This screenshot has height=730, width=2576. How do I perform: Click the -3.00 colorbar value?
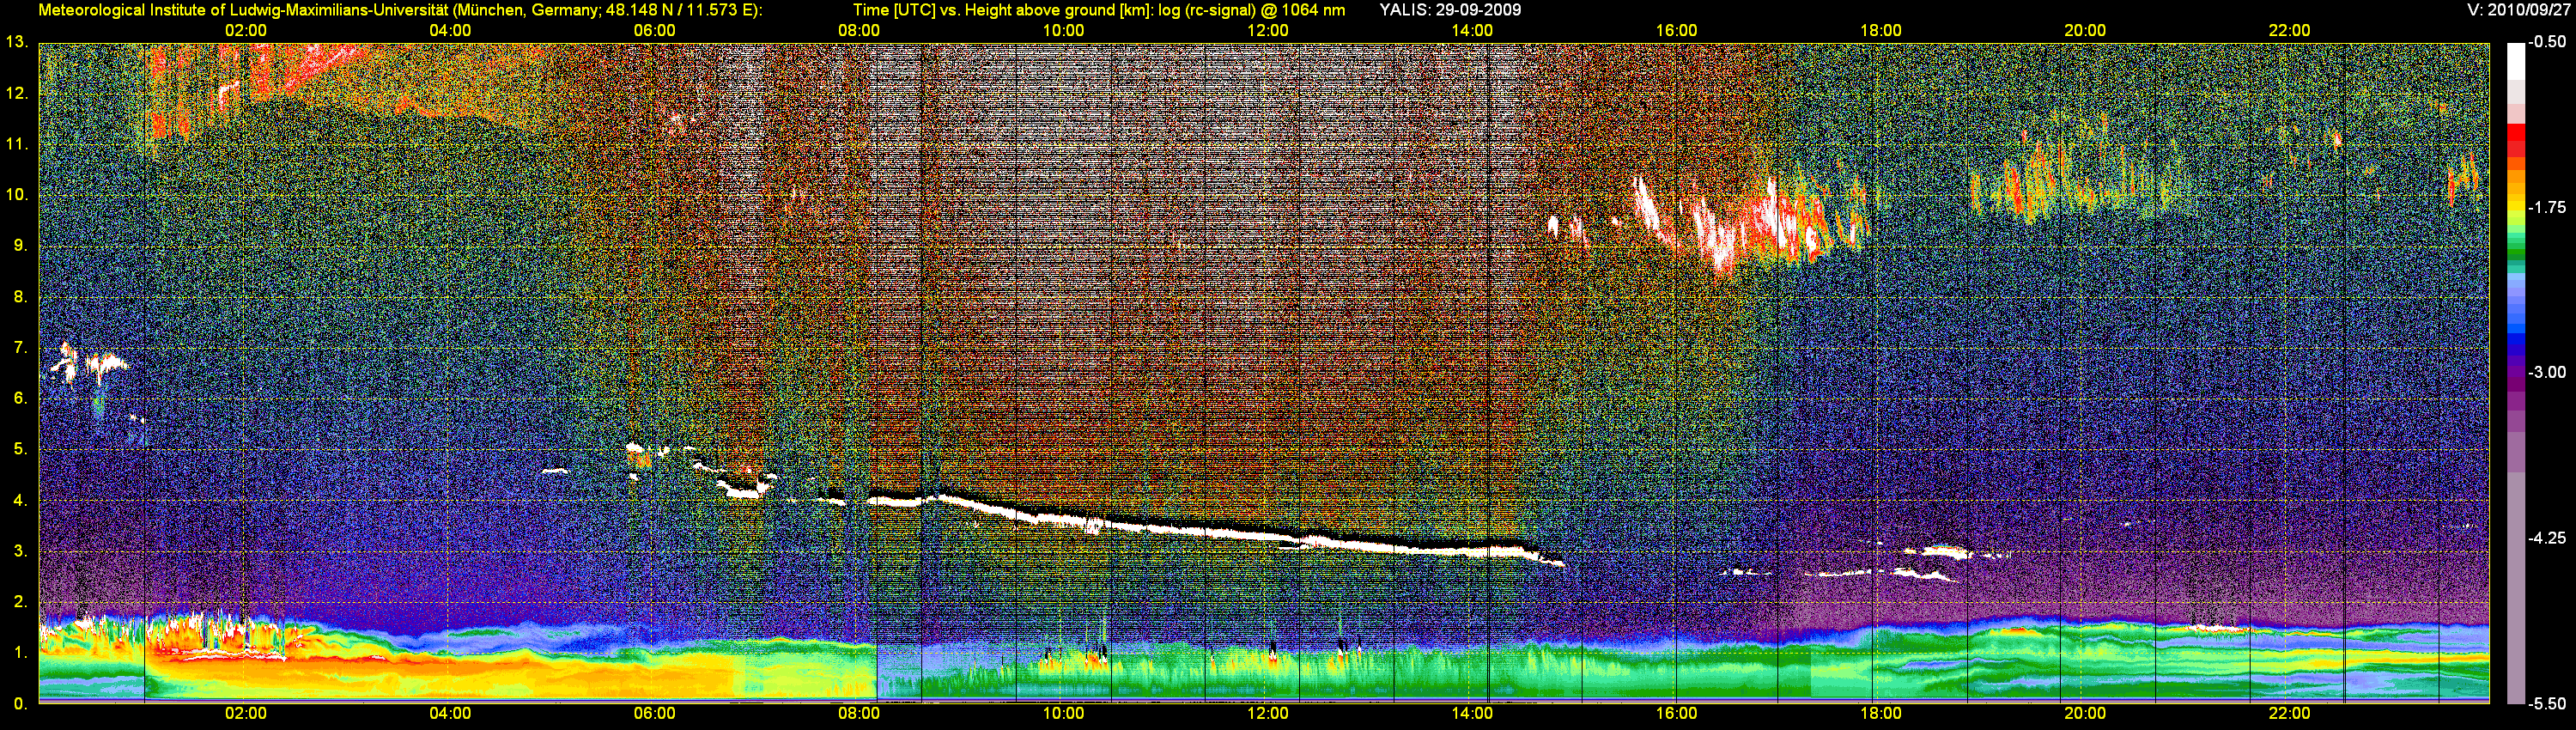tap(2547, 372)
